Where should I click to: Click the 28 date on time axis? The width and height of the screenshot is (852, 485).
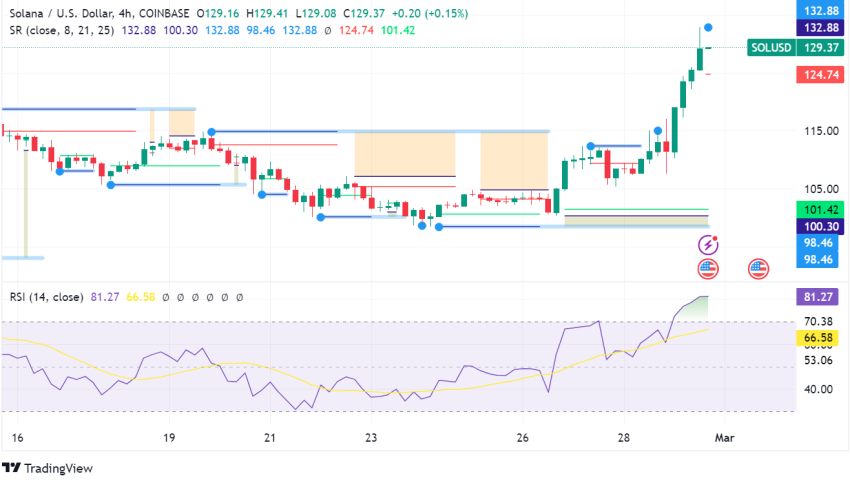623,438
